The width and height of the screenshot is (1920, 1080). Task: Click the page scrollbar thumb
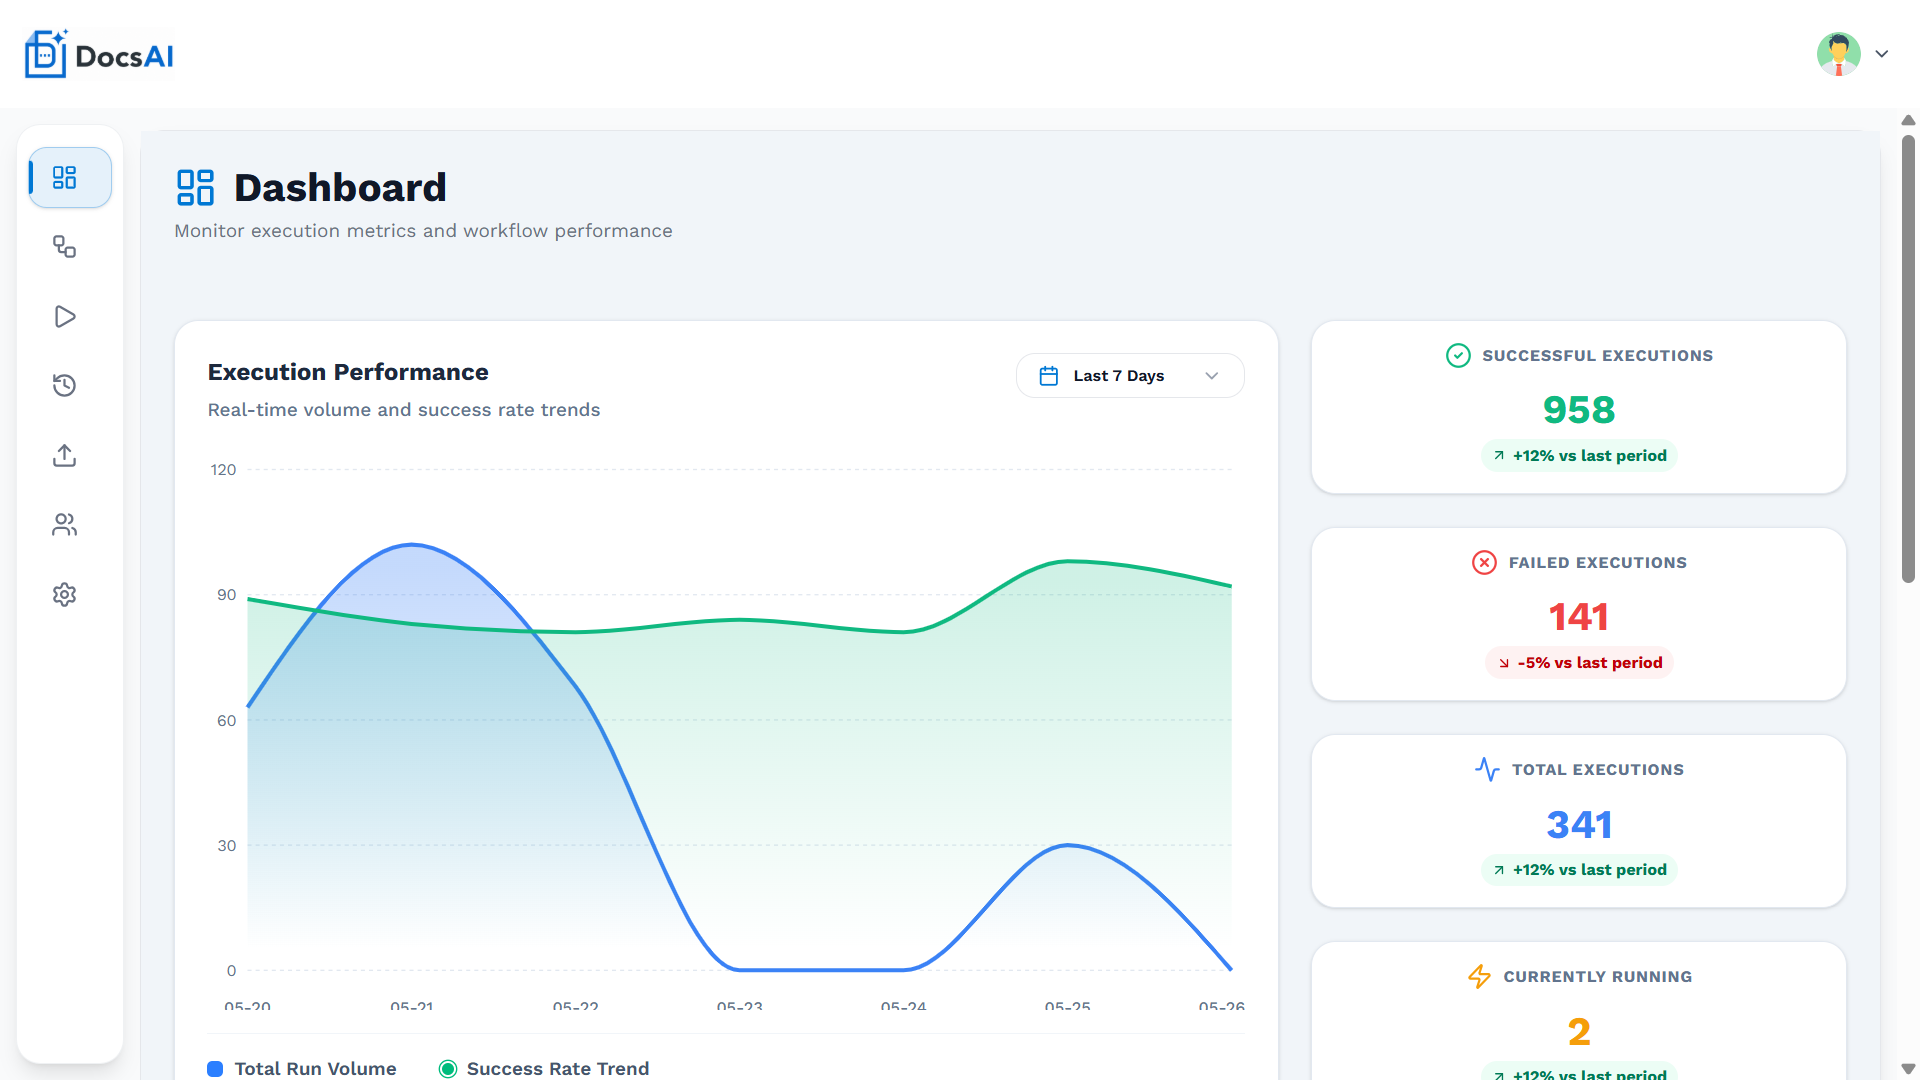point(1908,358)
